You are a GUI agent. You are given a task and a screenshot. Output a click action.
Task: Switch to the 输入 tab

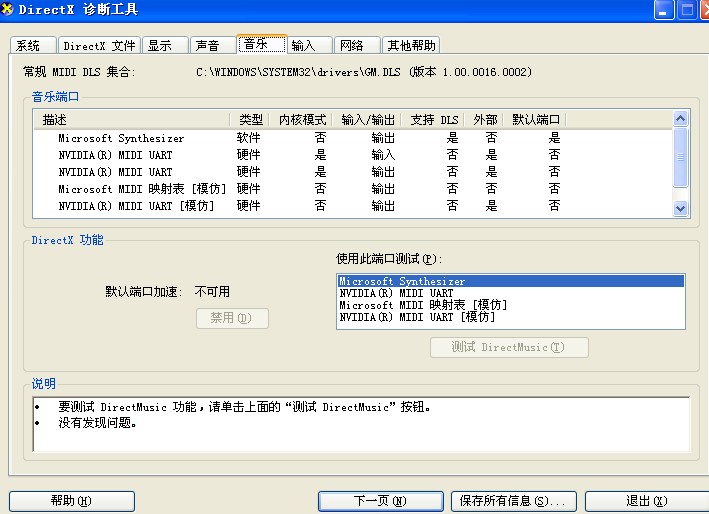coord(310,45)
